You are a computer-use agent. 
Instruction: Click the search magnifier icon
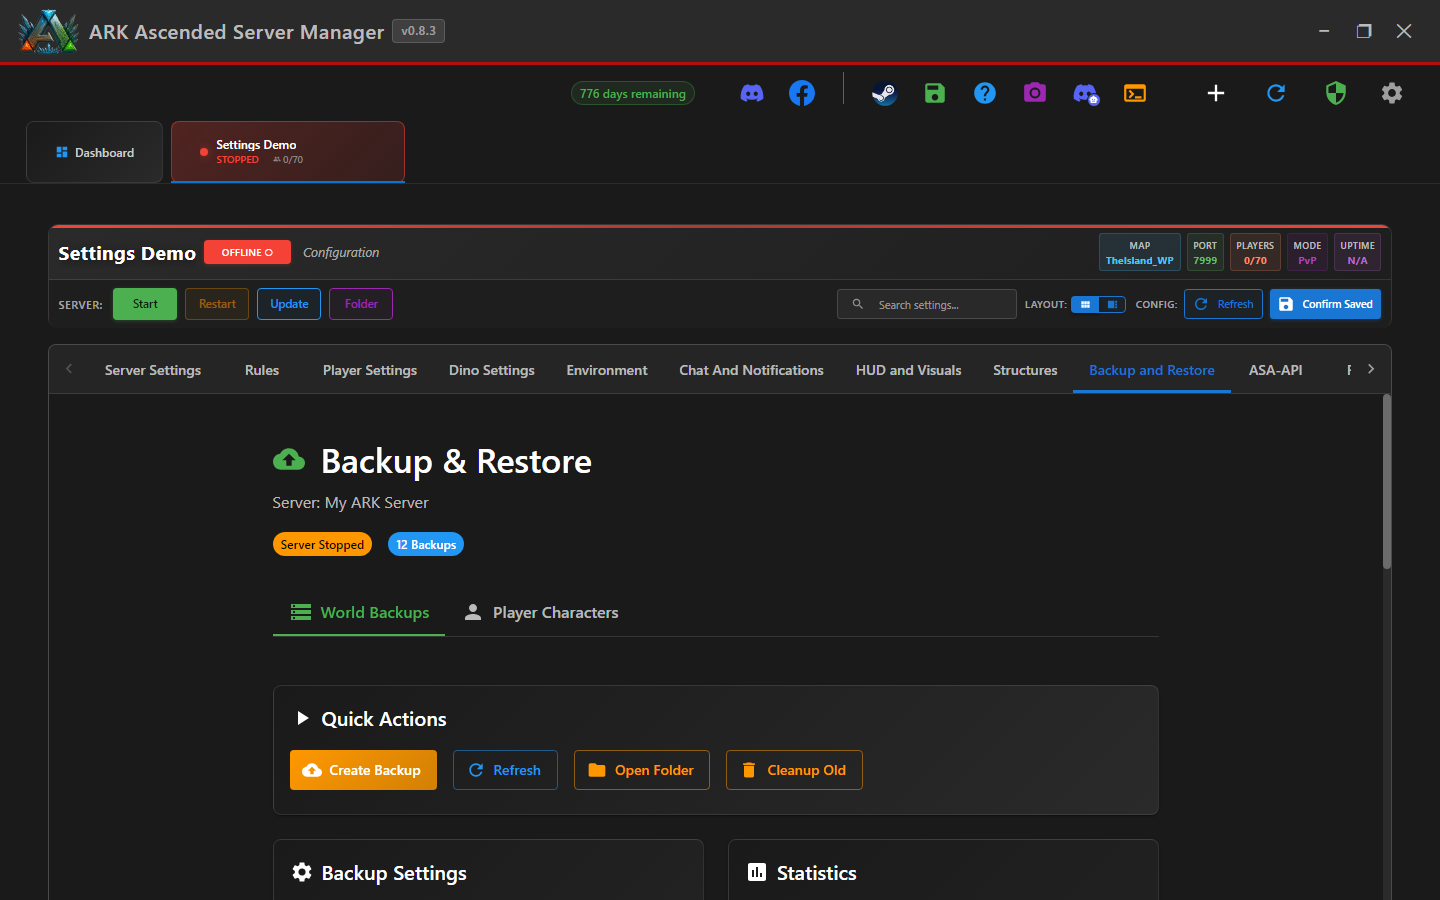tap(857, 304)
